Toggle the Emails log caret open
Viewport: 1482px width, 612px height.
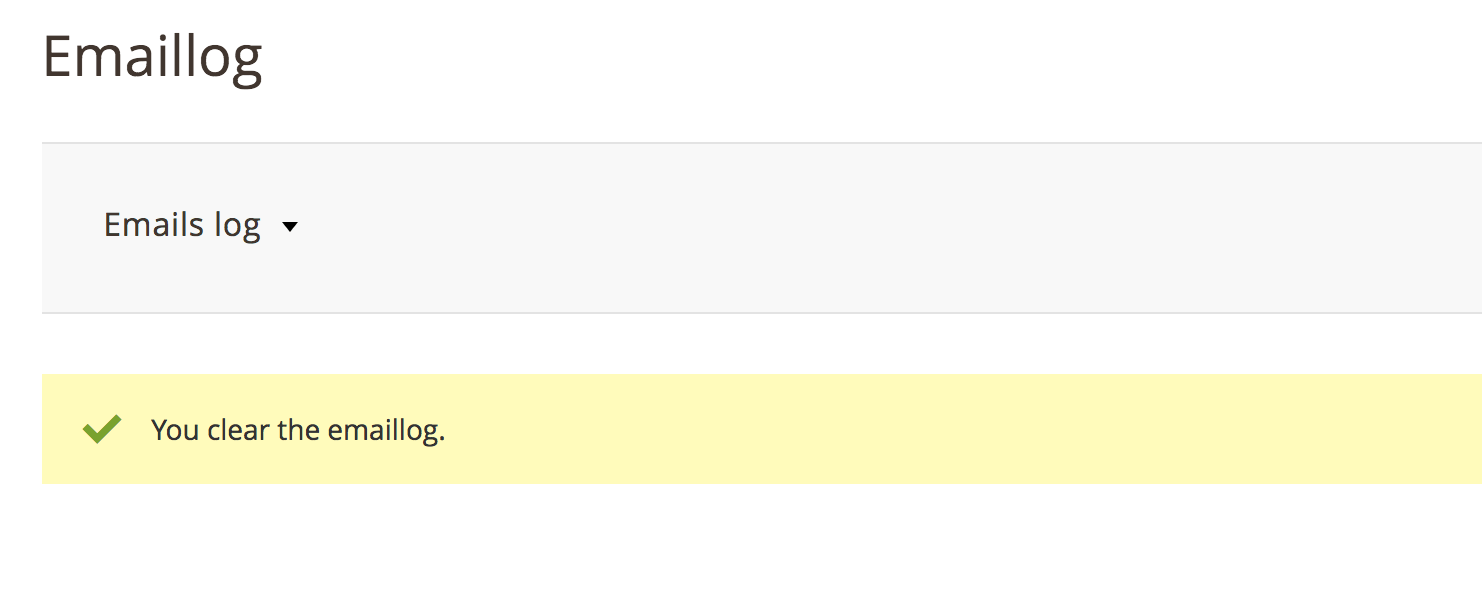pos(290,227)
